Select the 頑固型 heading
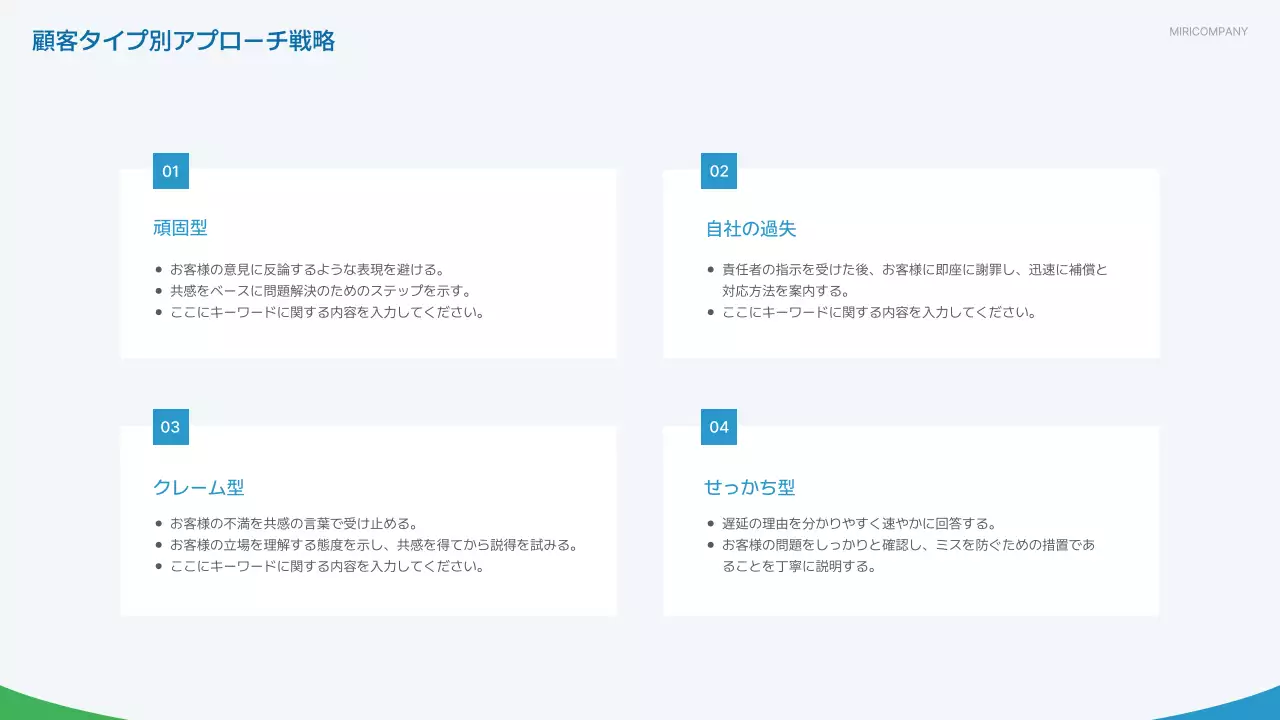Screen dimensions: 1280x720 180,228
